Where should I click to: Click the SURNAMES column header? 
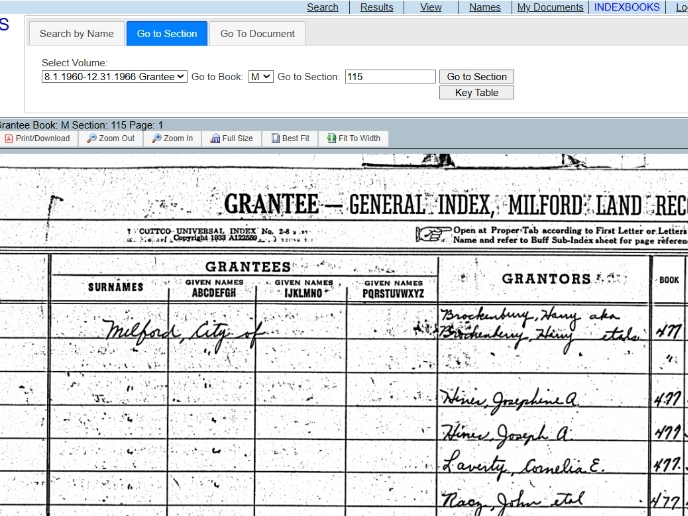click(x=116, y=287)
